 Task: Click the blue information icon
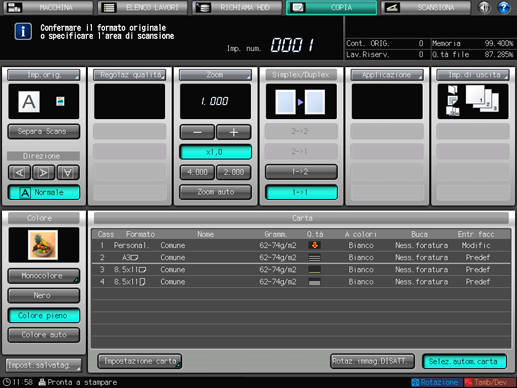click(23, 32)
